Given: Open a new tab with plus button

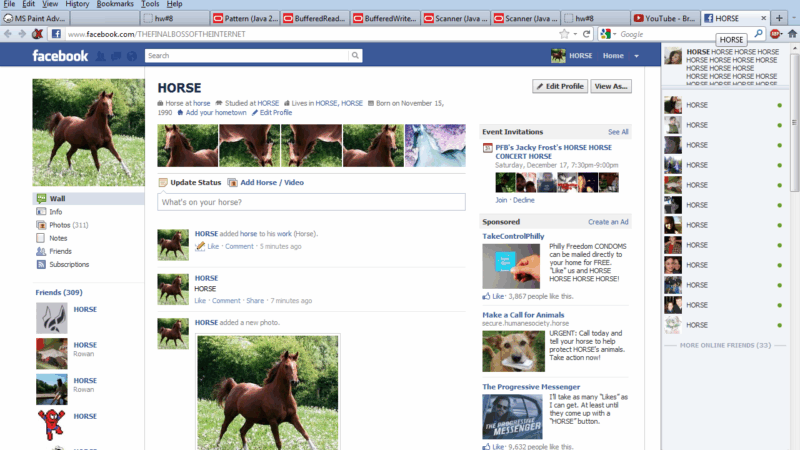Looking at the screenshot, I should 779,18.
